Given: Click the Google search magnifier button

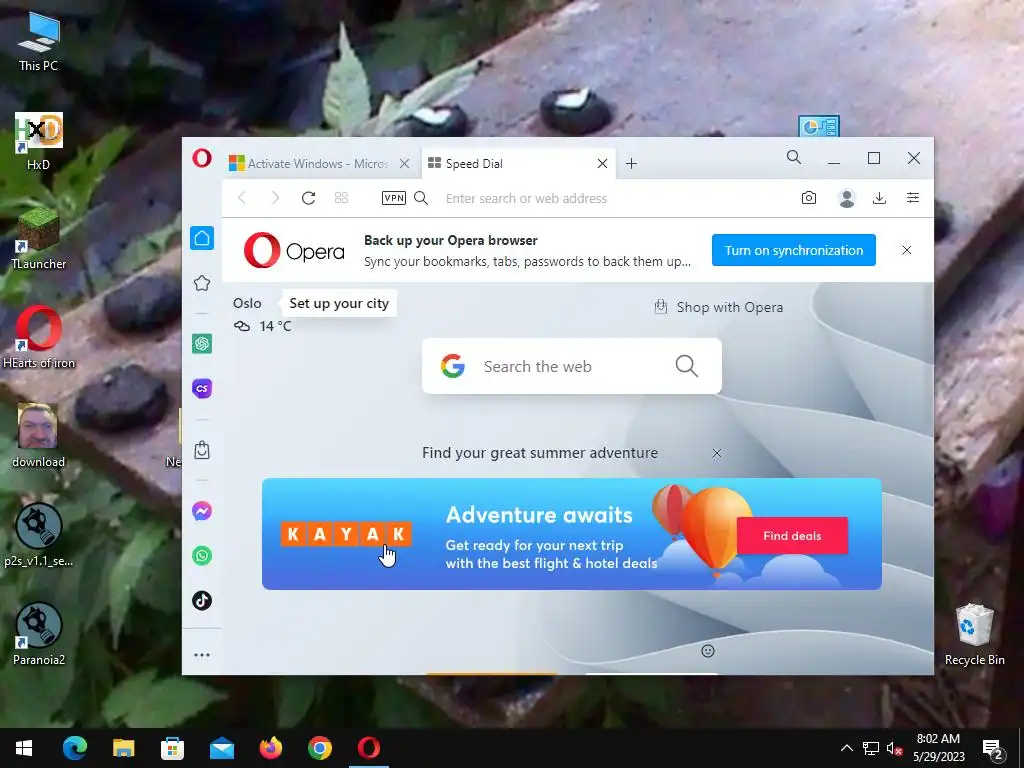Looking at the screenshot, I should pos(686,366).
